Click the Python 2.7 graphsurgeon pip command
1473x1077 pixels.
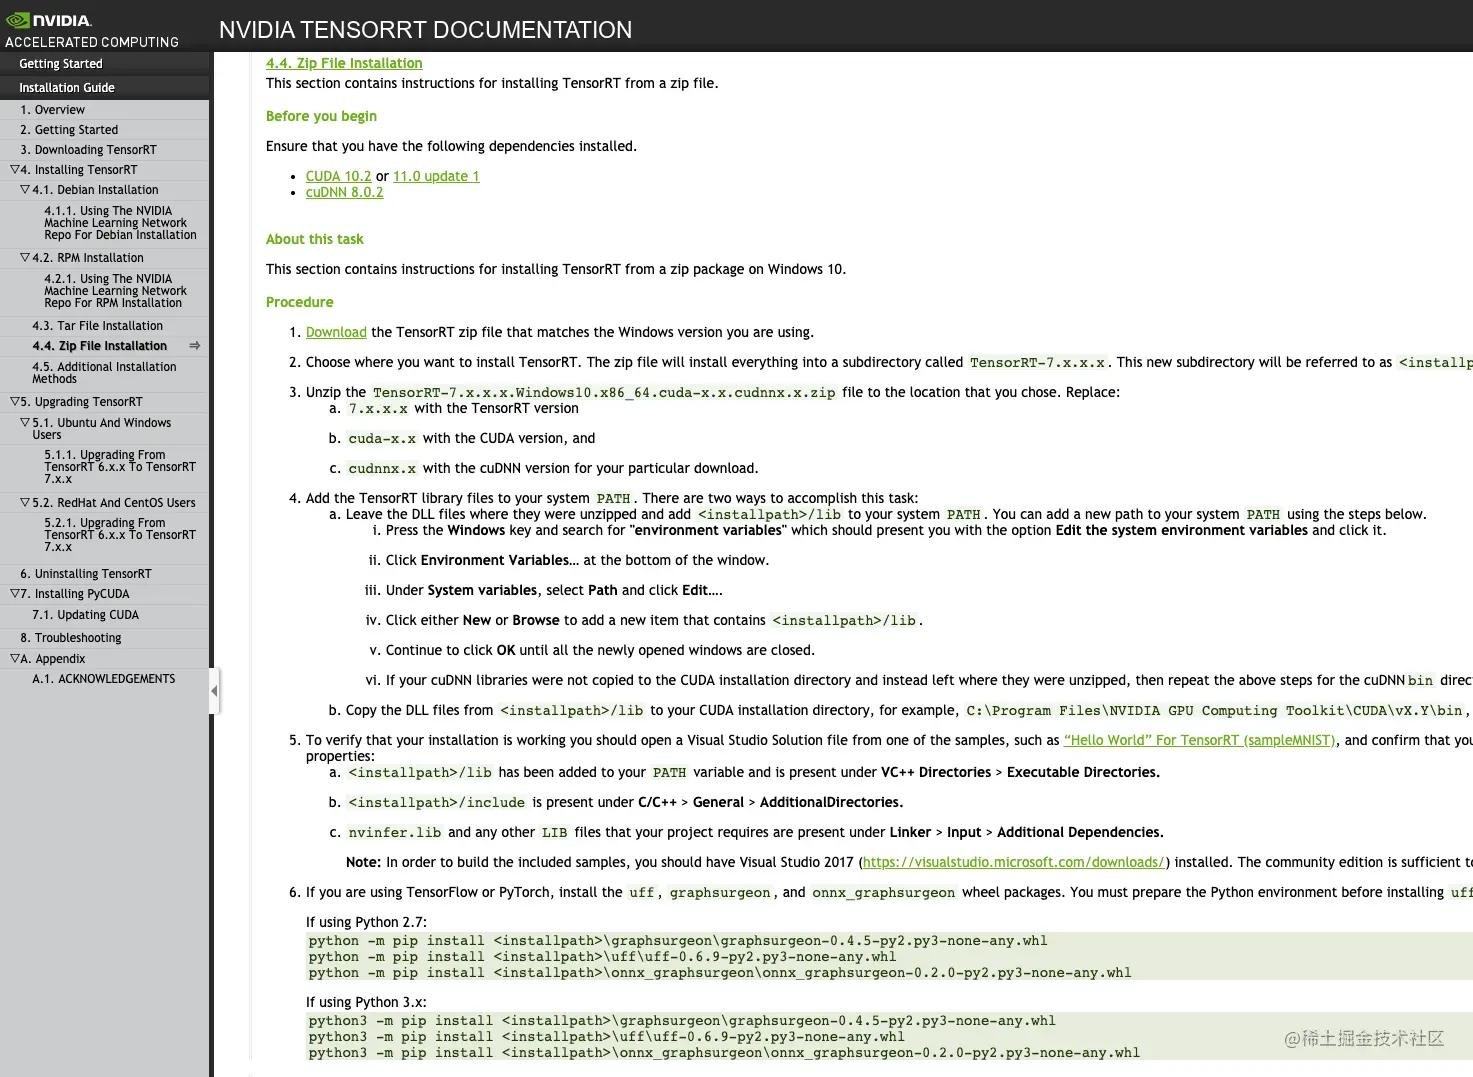coord(678,941)
